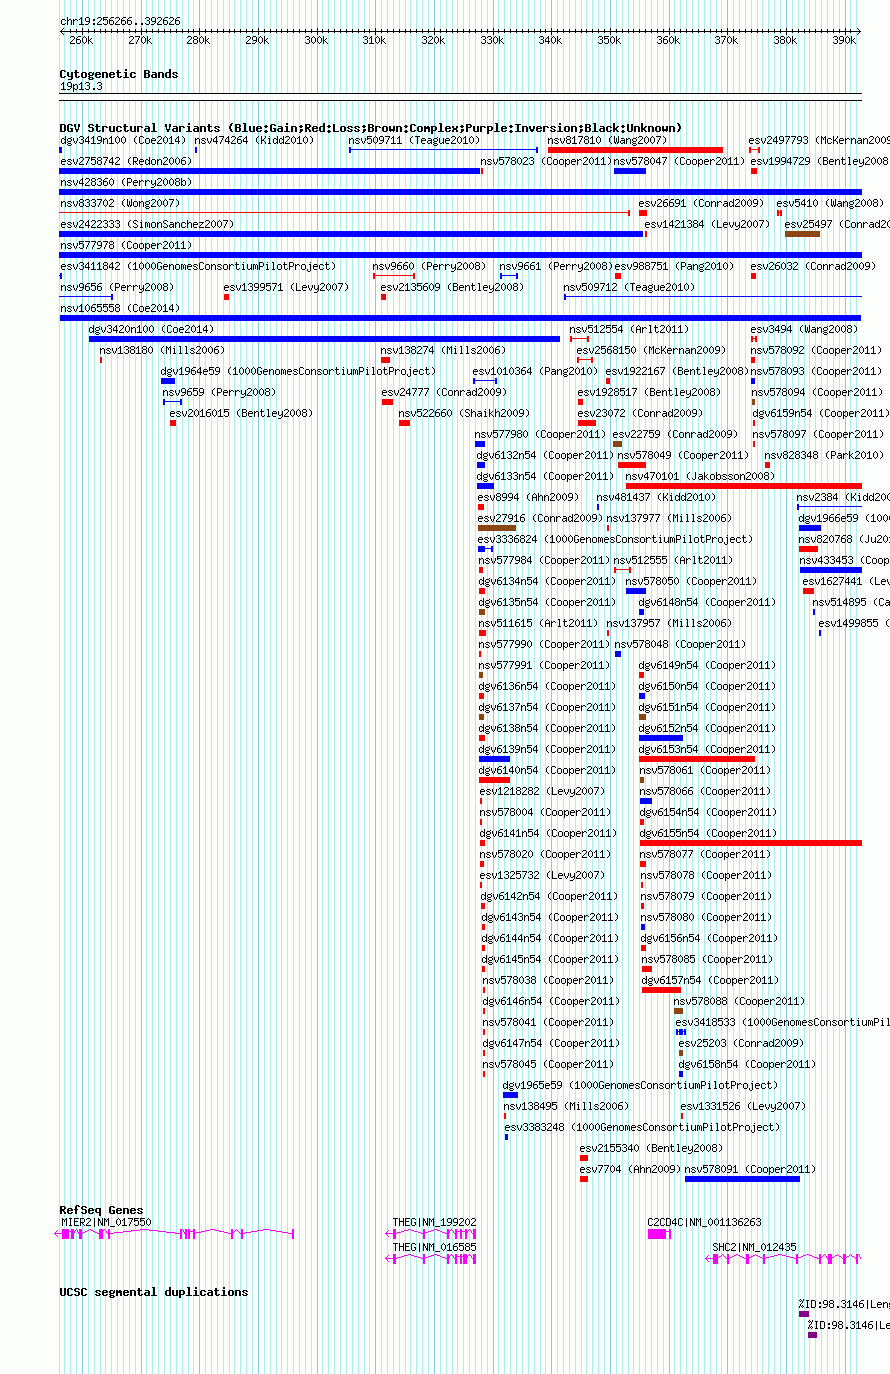Click the nsv578066 (Cooper2011) blue marker

(x=646, y=801)
